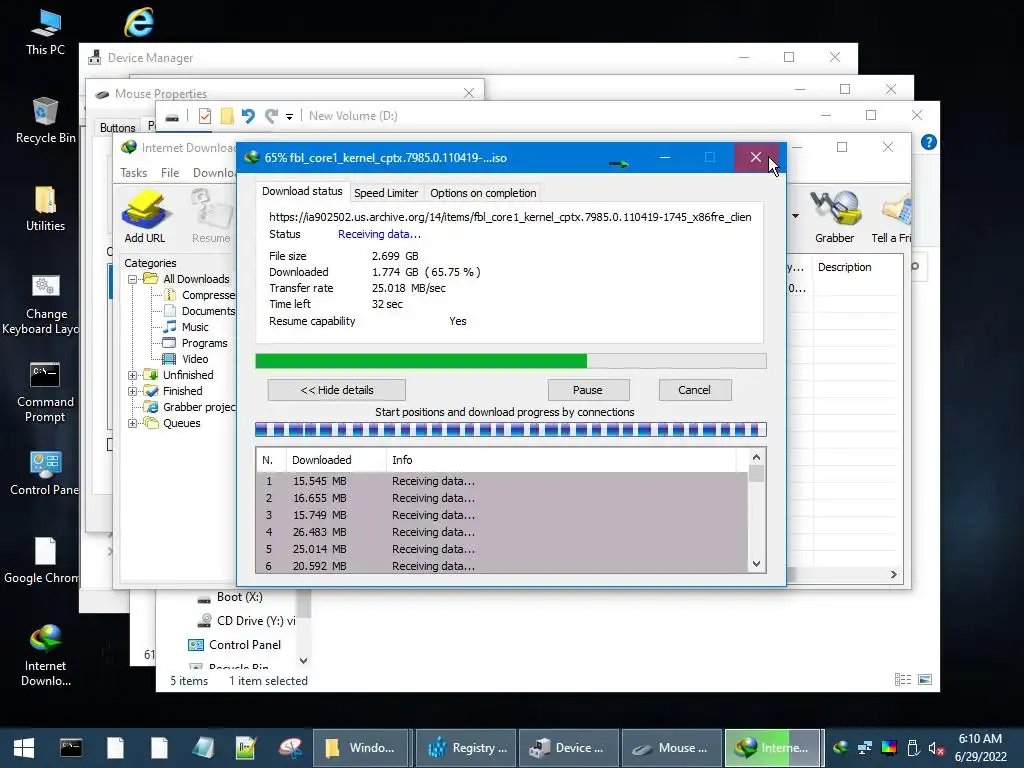Select the Control Panel desktop icon
This screenshot has height=768, width=1024.
click(45, 473)
